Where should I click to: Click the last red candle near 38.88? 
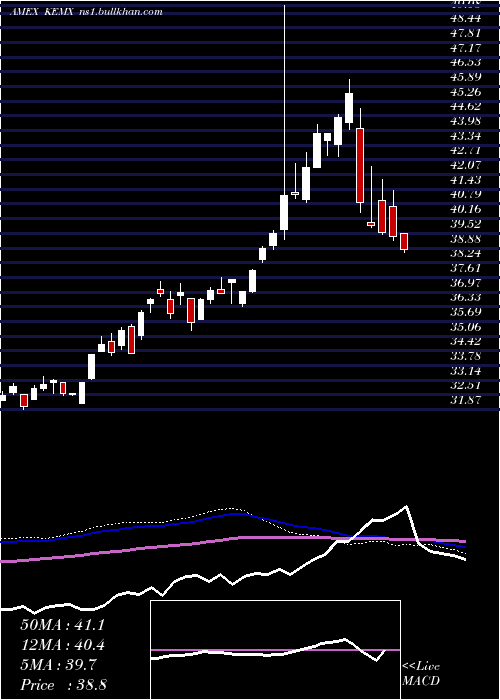click(404, 241)
